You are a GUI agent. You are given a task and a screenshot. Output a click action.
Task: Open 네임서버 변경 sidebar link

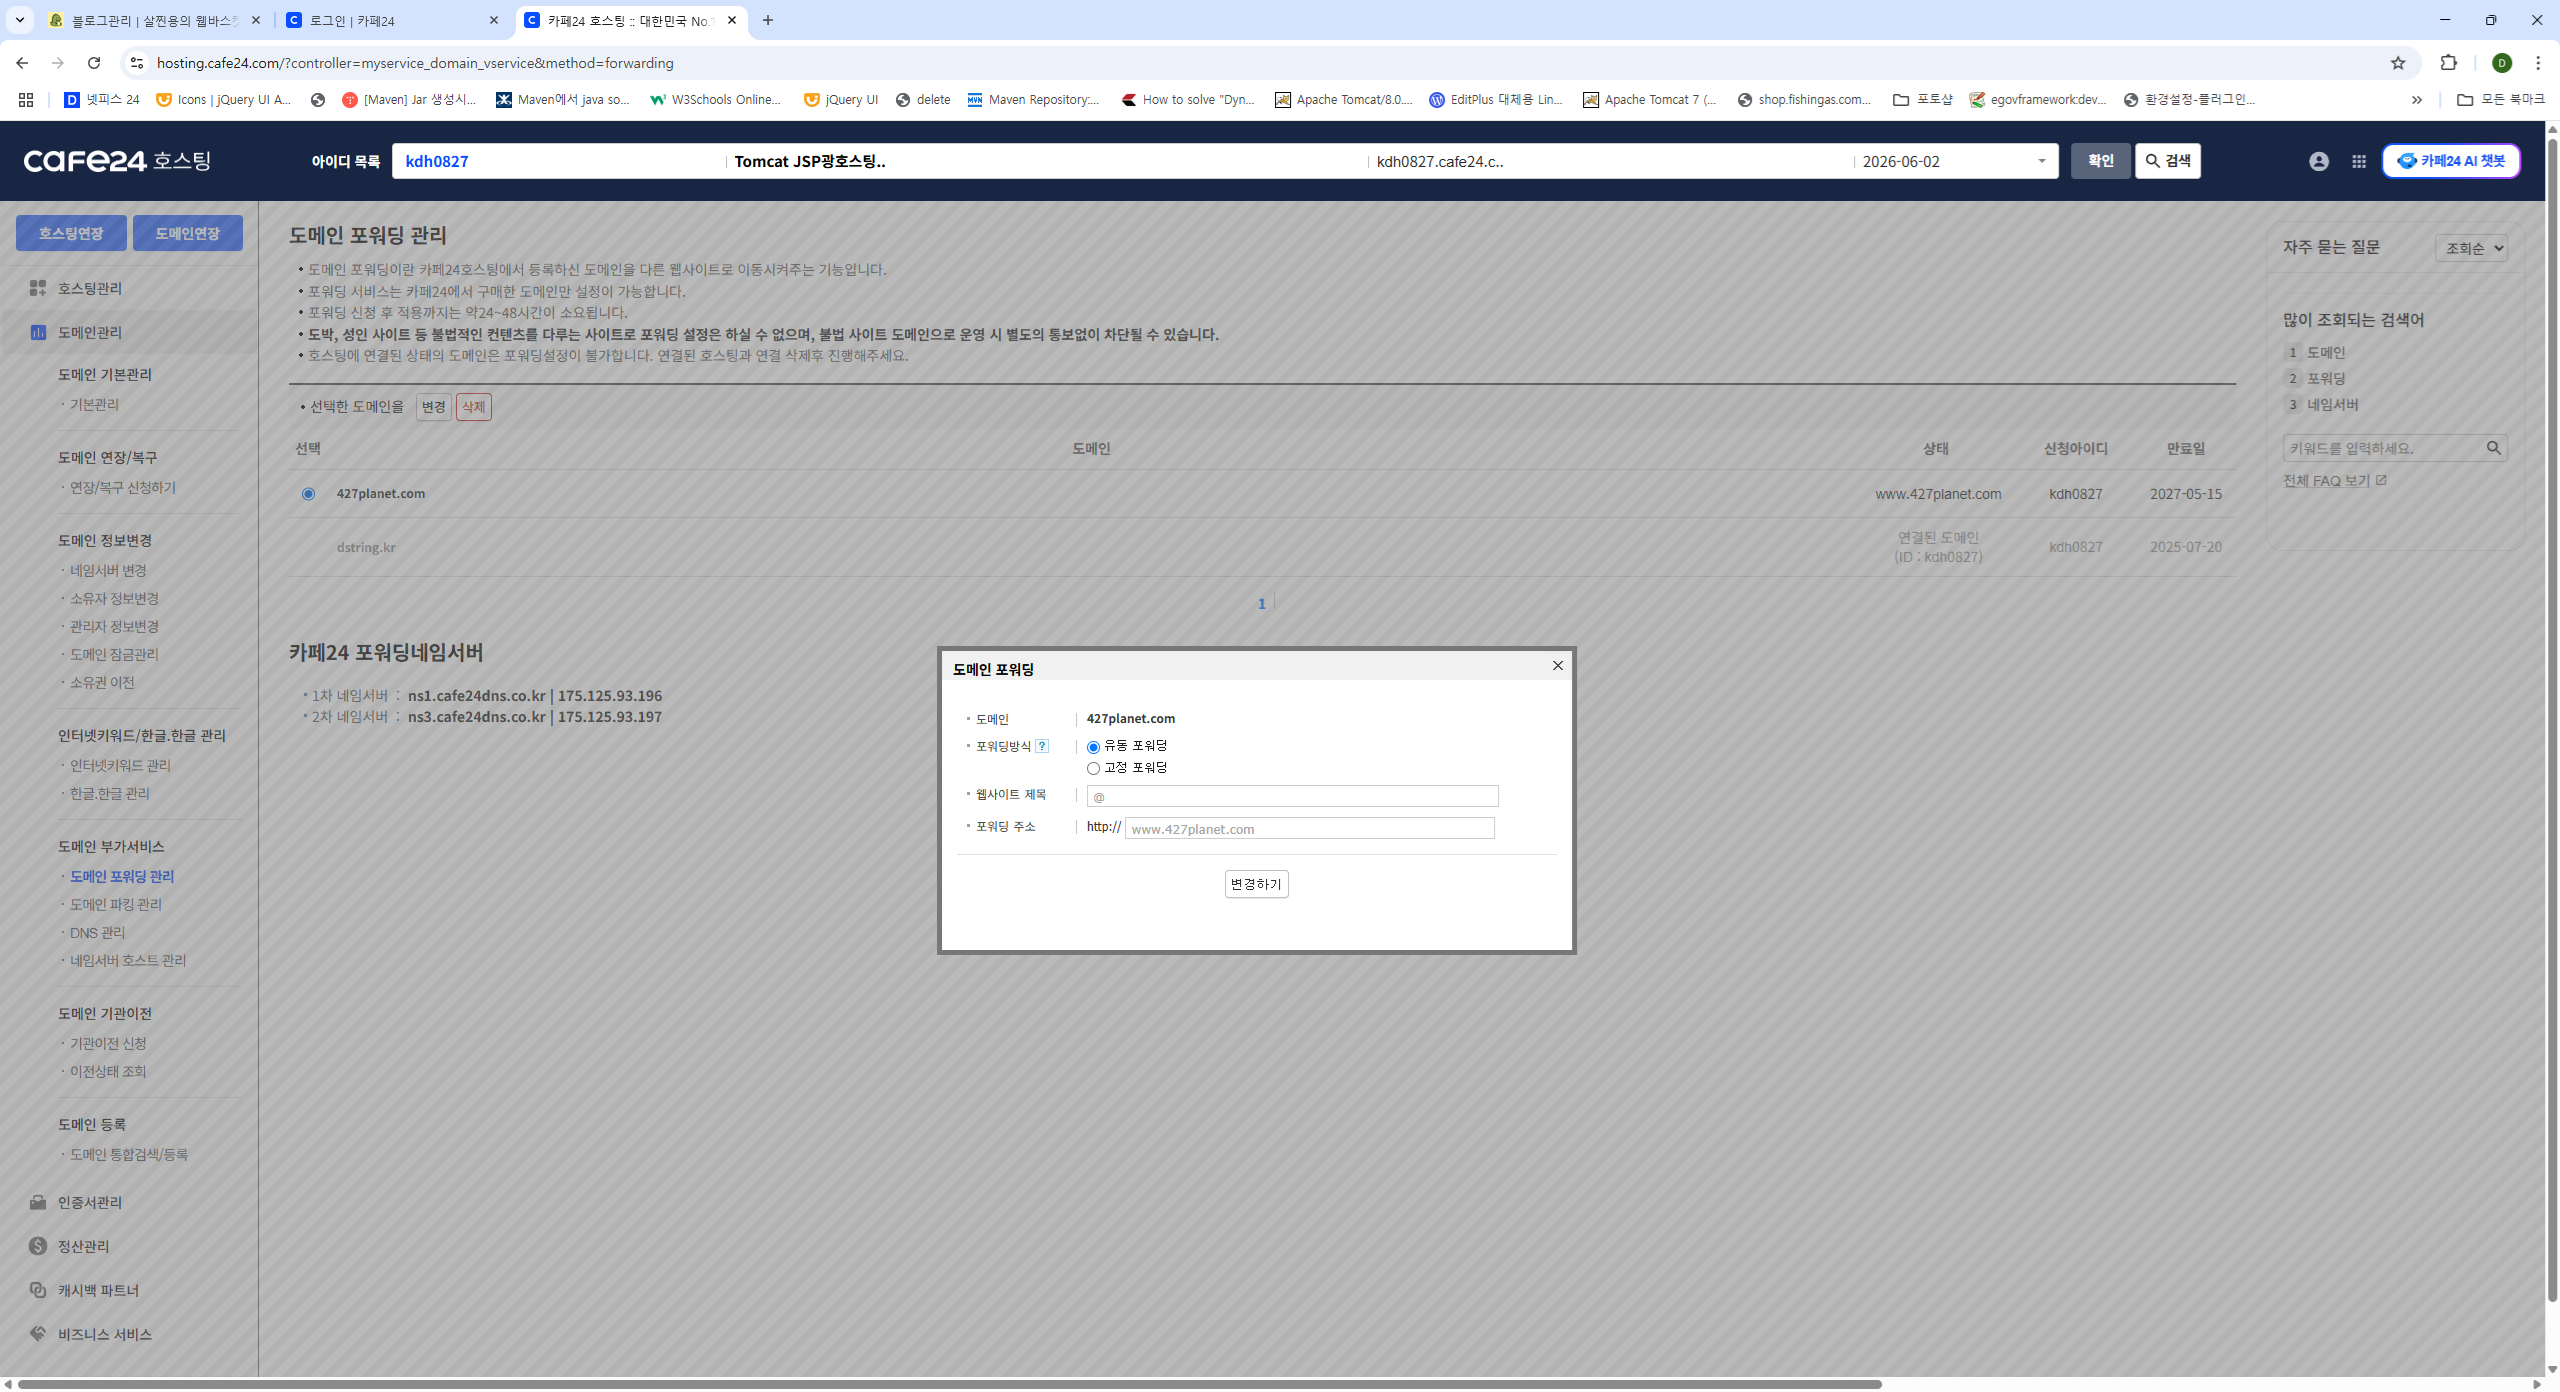[x=108, y=571]
